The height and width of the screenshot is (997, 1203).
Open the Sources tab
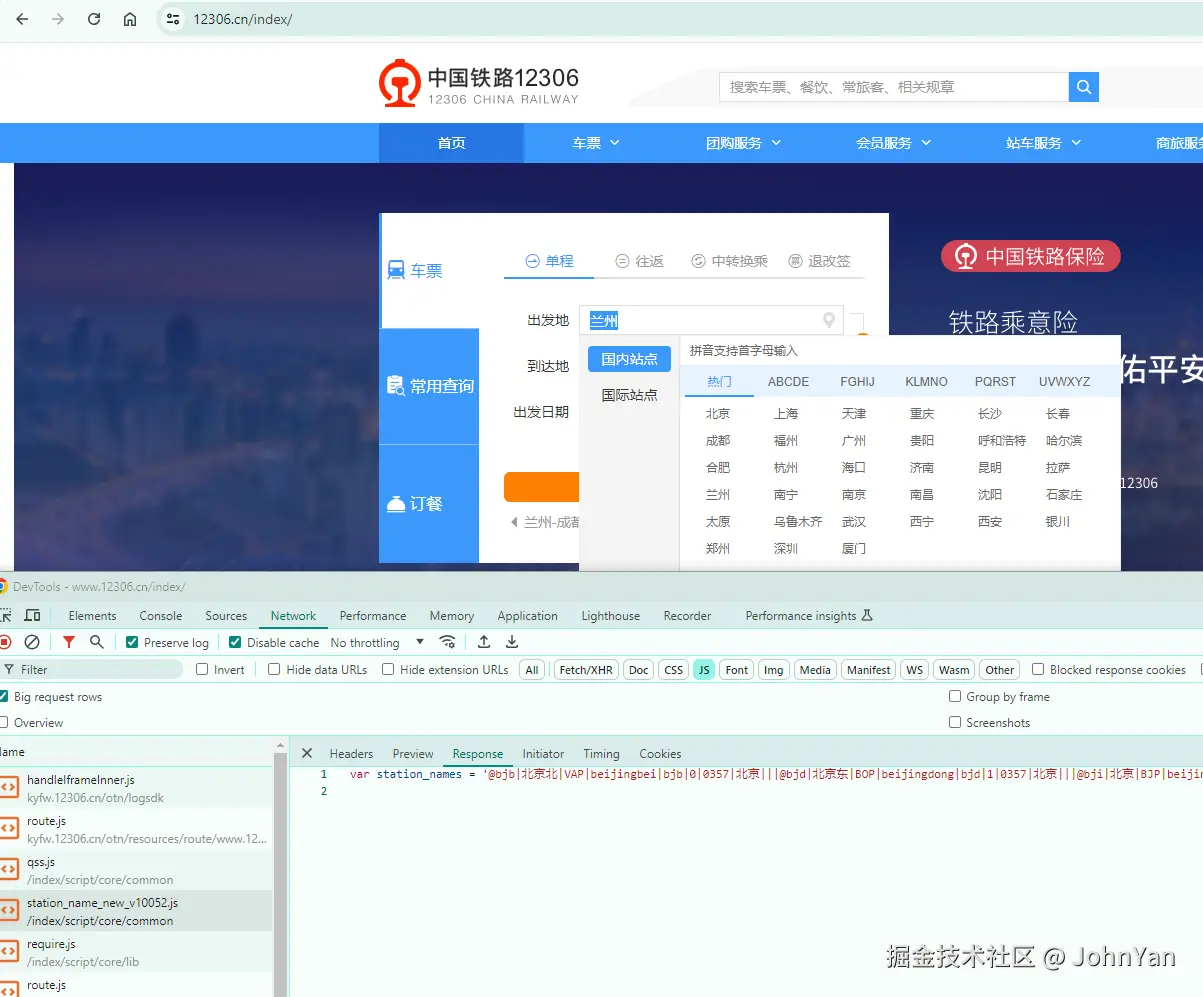(226, 615)
